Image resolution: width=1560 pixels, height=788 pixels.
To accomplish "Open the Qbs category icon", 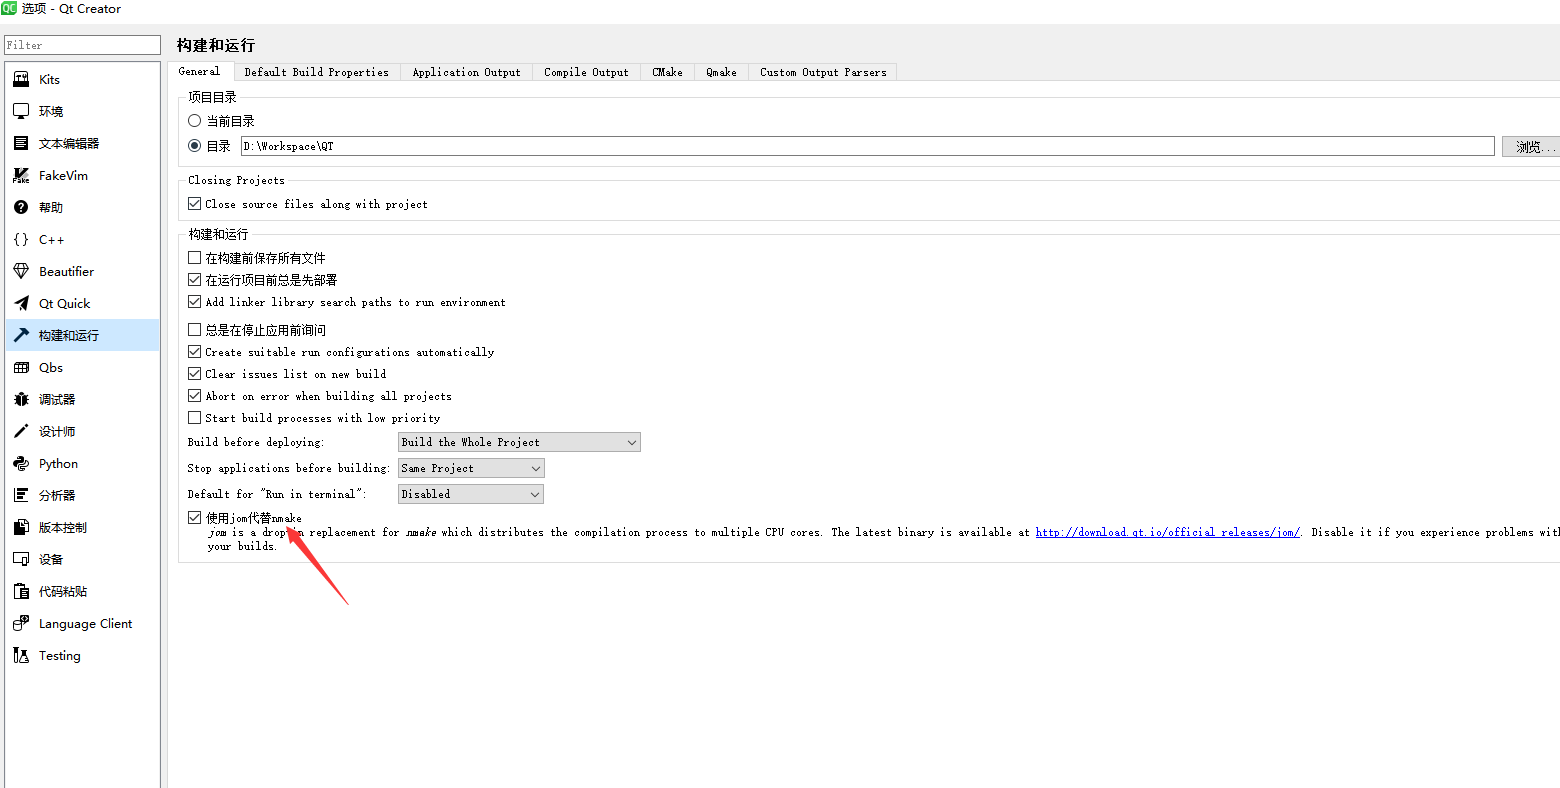I will 21,367.
